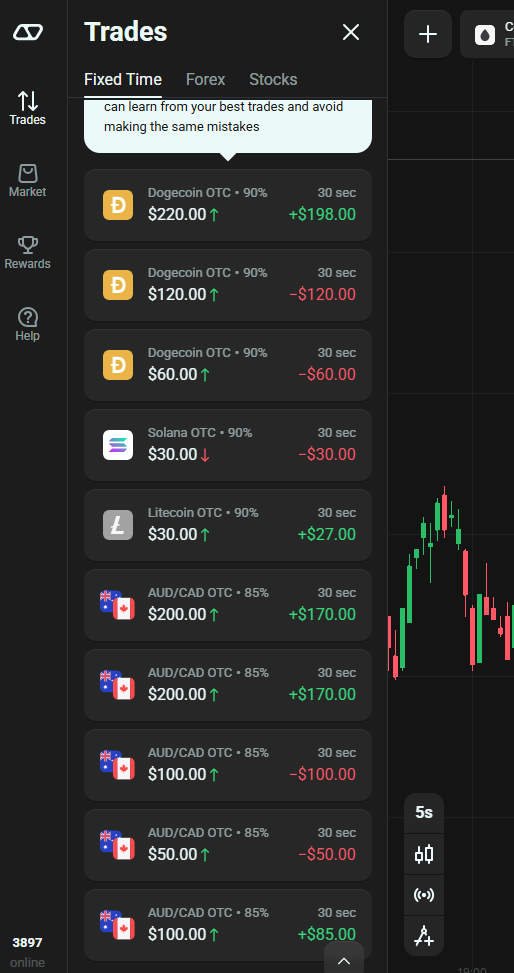
Task: Open the asset selector with drop icon
Action: coord(488,34)
